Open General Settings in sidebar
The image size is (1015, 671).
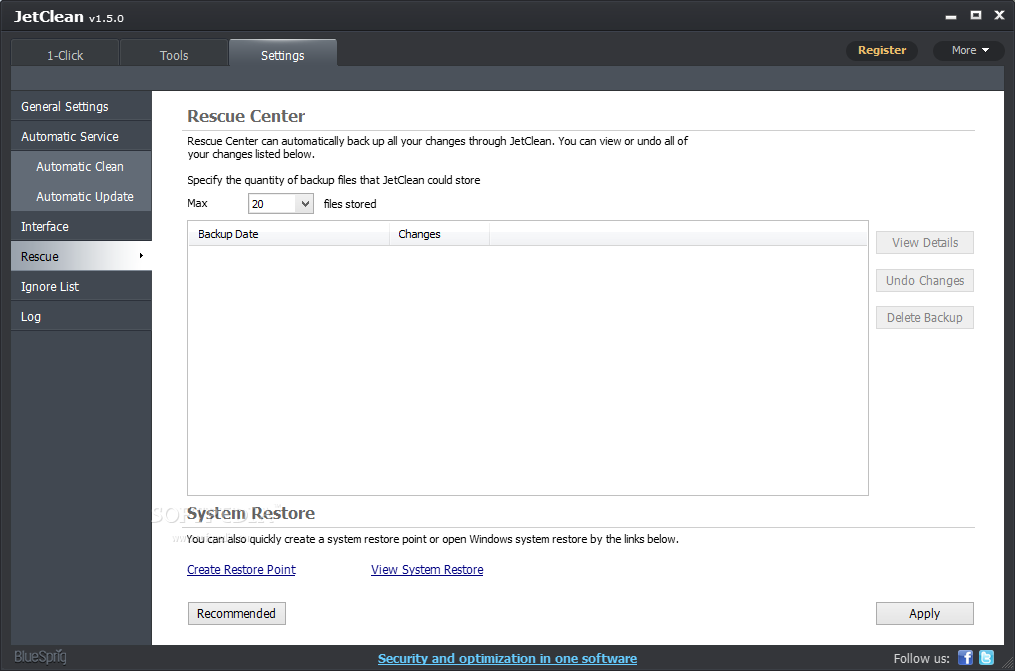tap(81, 106)
